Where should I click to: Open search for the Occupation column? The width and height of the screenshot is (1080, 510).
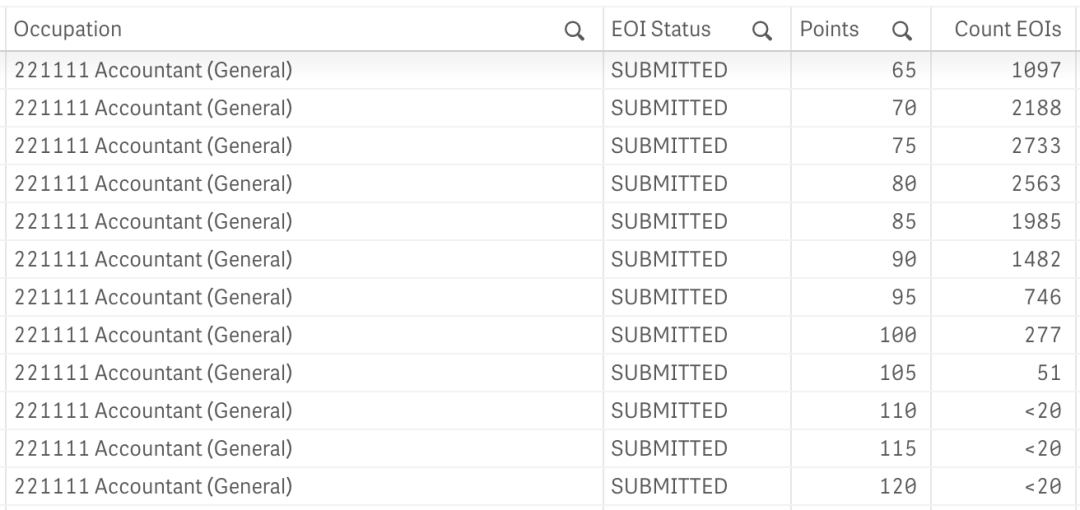574,30
